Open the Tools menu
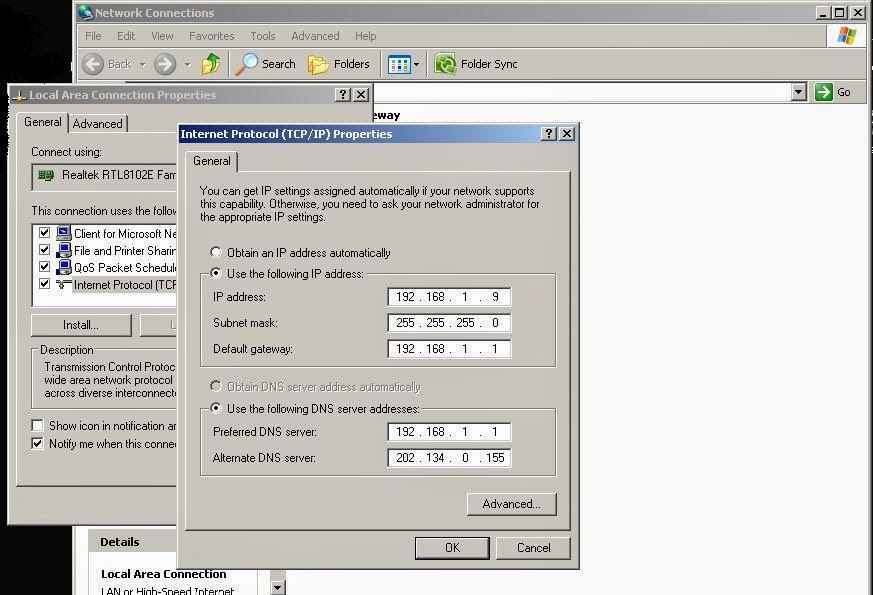This screenshot has height=595, width=873. pyautogui.click(x=263, y=36)
